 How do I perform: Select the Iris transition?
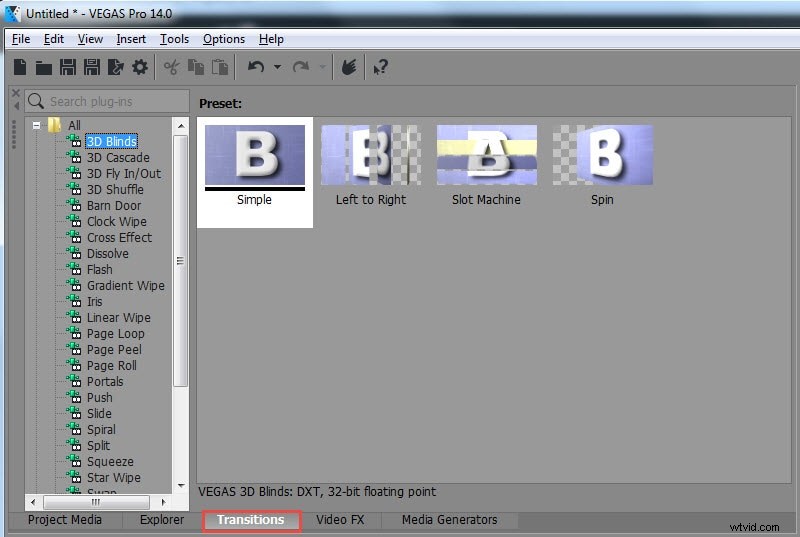pyautogui.click(x=94, y=301)
